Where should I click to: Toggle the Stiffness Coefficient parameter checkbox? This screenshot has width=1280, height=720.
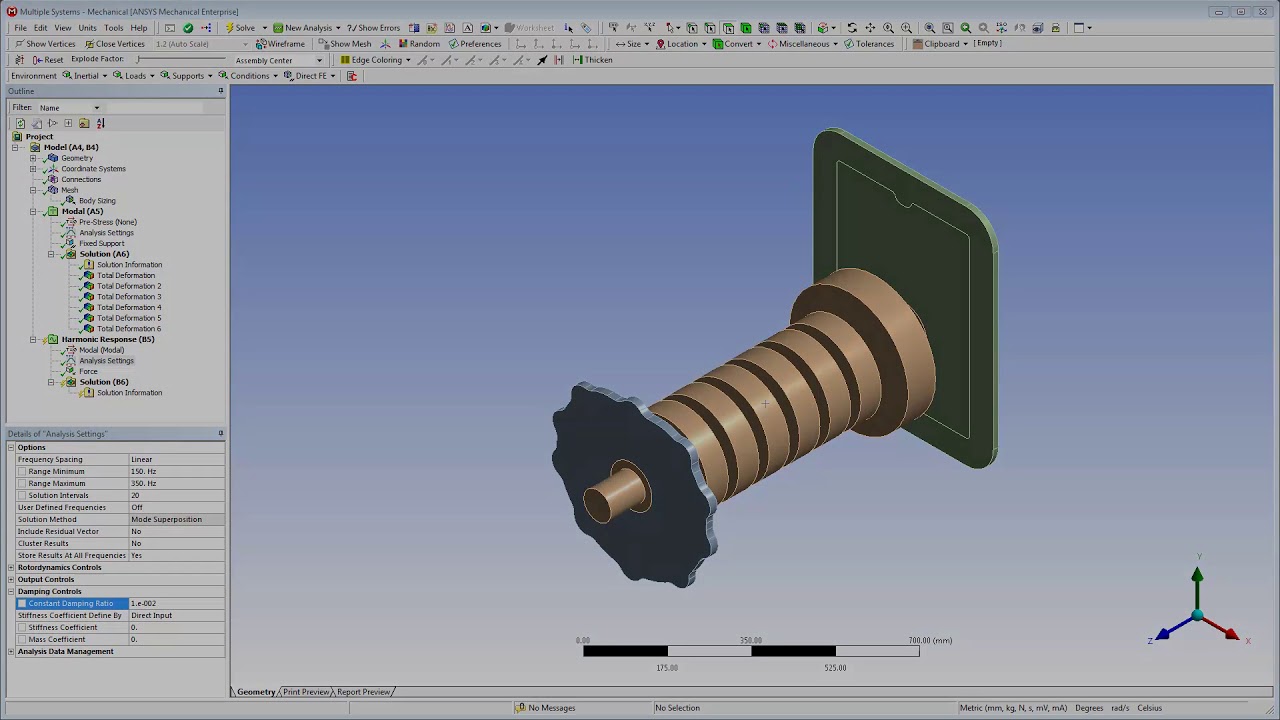(x=22, y=628)
